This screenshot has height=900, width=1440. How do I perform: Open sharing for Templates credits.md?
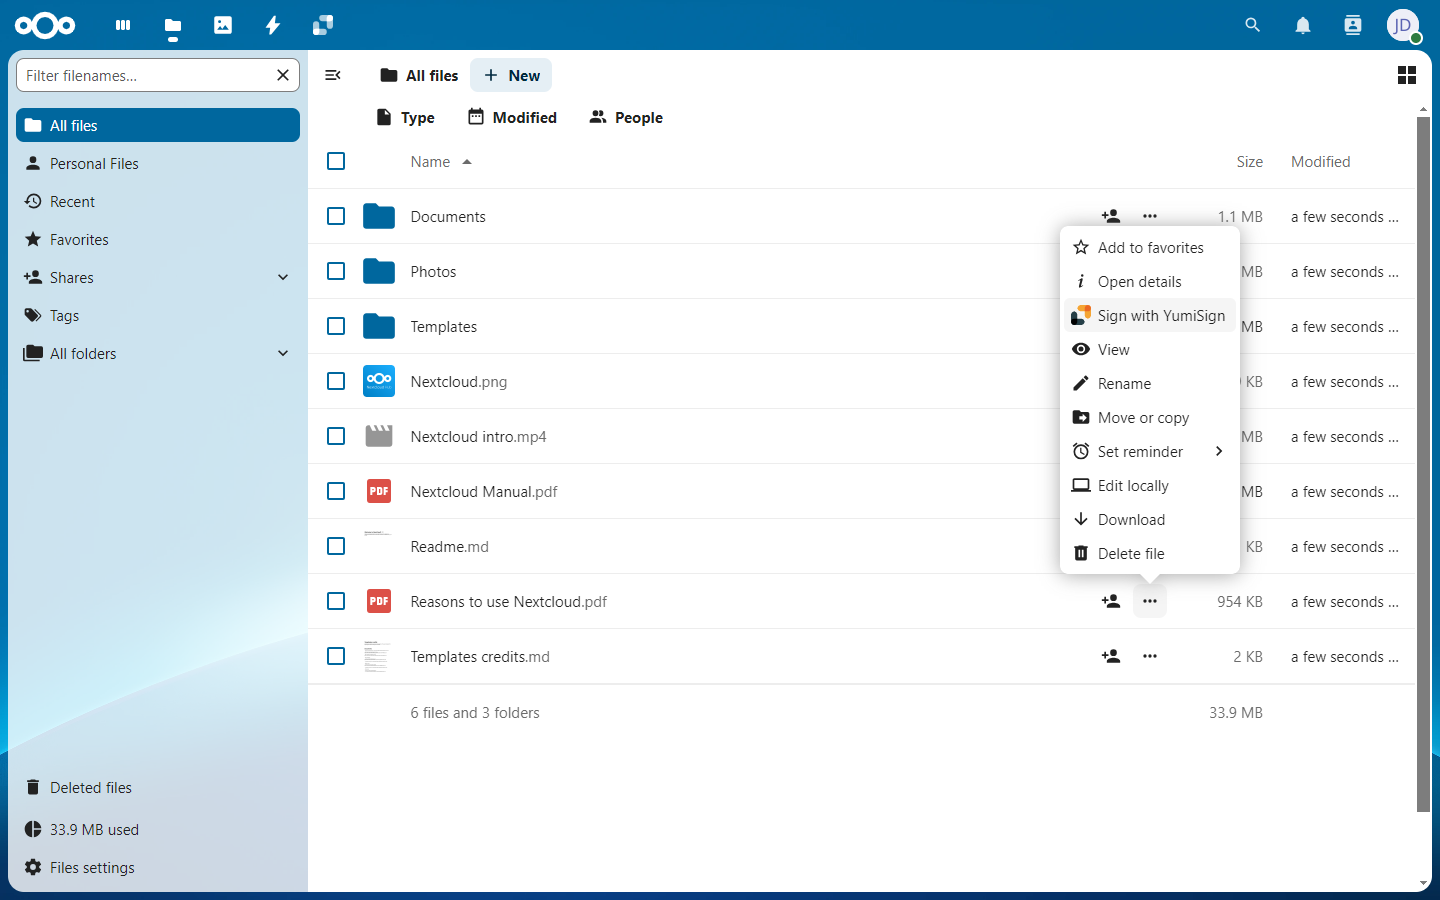tap(1111, 656)
